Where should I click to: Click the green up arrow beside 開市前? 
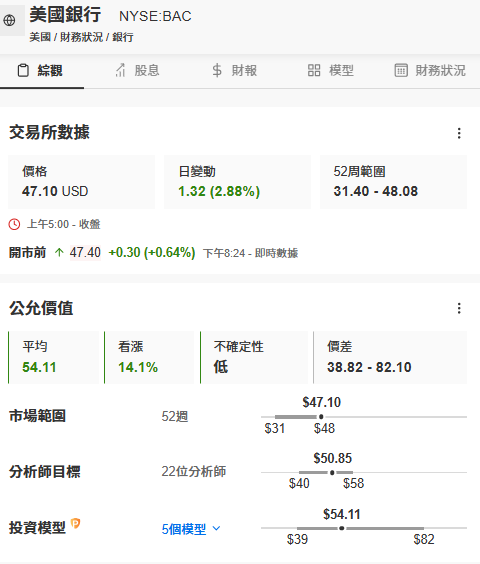tap(59, 253)
